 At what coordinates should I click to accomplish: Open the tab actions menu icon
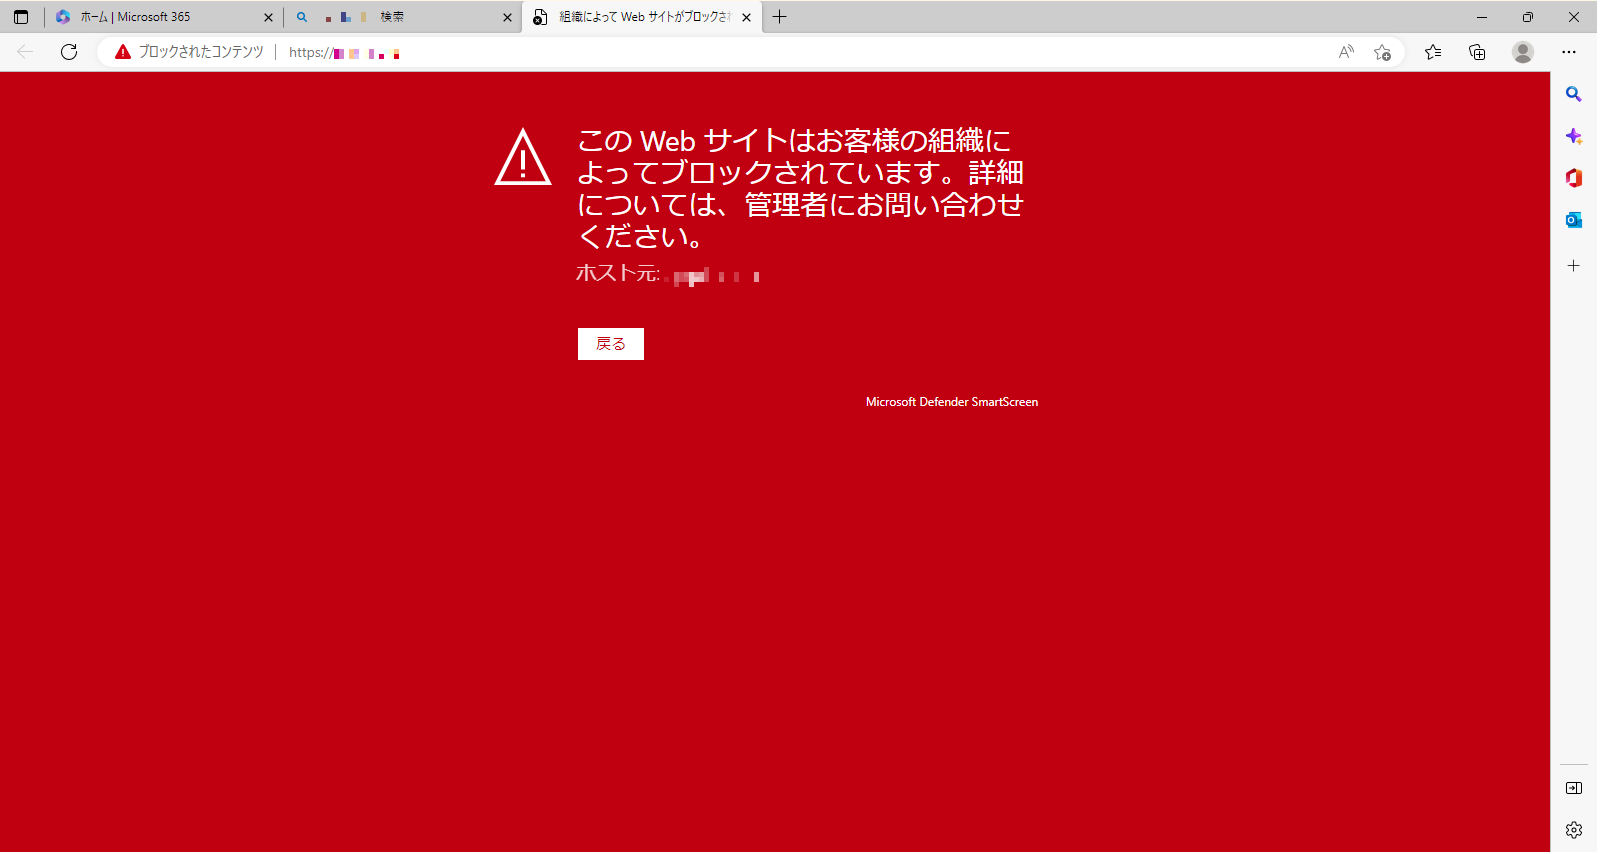[21, 17]
